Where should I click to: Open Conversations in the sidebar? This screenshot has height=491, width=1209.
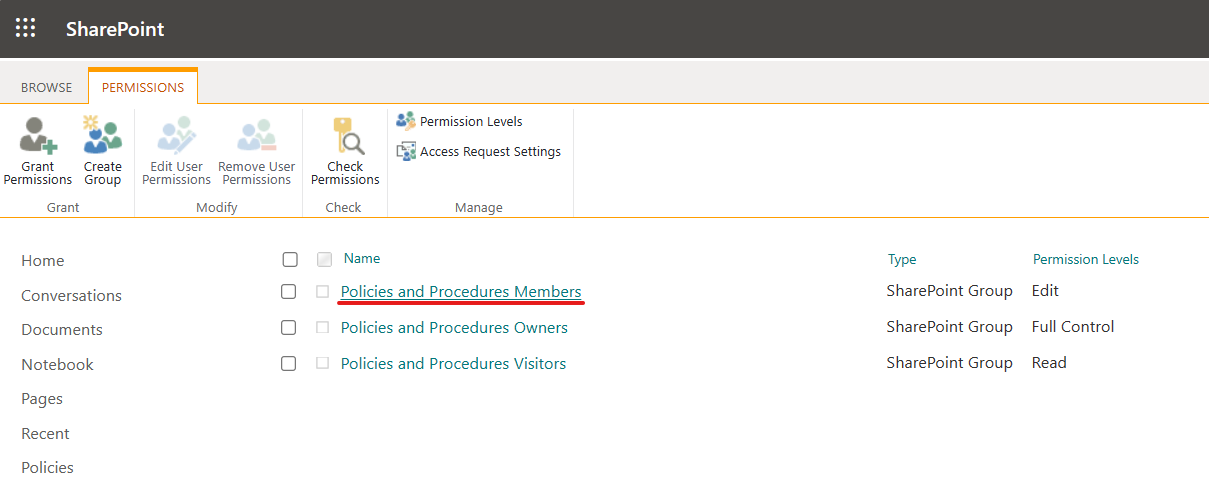tap(72, 296)
